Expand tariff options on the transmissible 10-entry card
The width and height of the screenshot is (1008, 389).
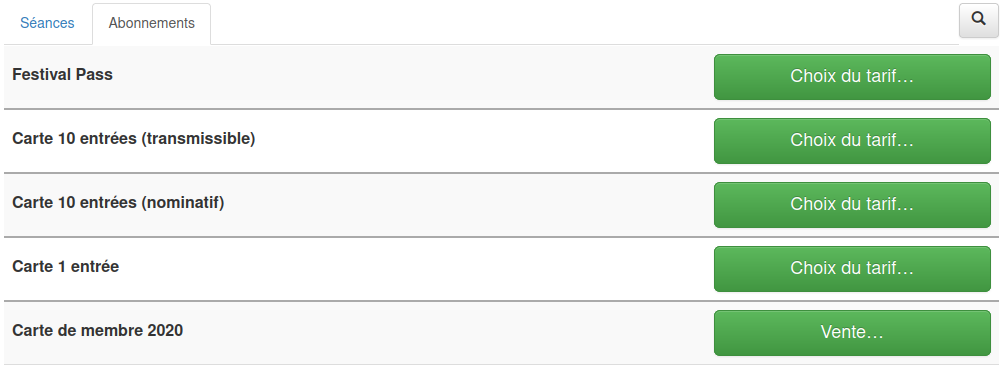[x=852, y=141]
